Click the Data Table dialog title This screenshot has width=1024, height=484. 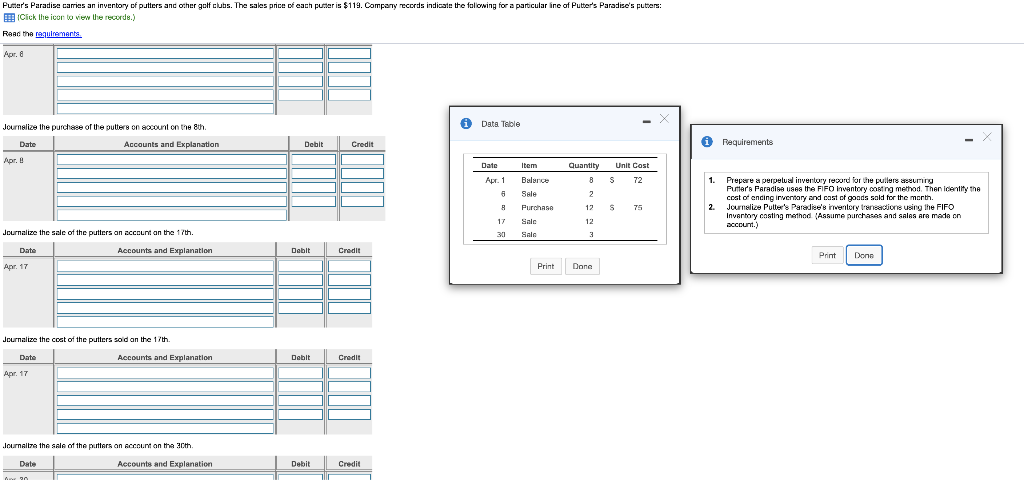(x=500, y=124)
